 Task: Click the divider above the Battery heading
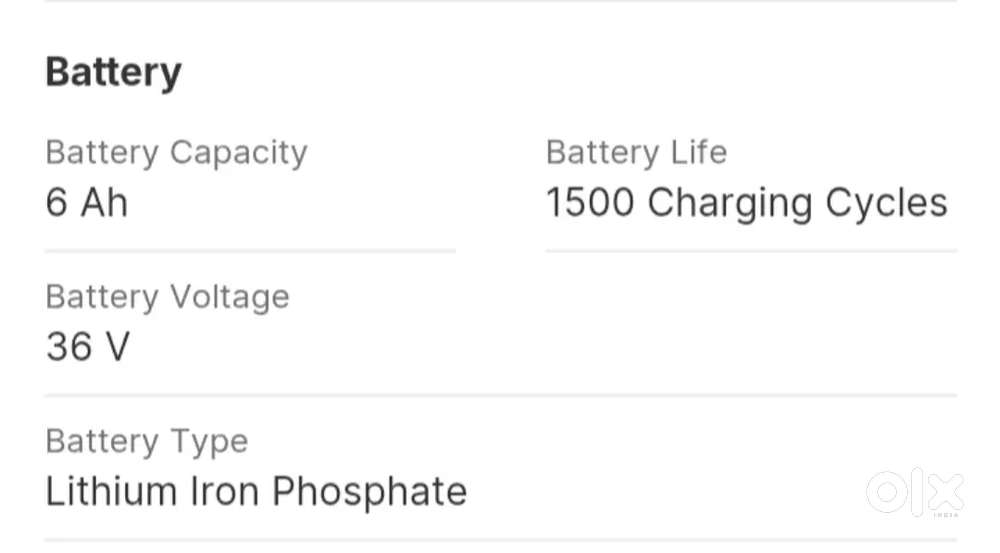[500, 2]
